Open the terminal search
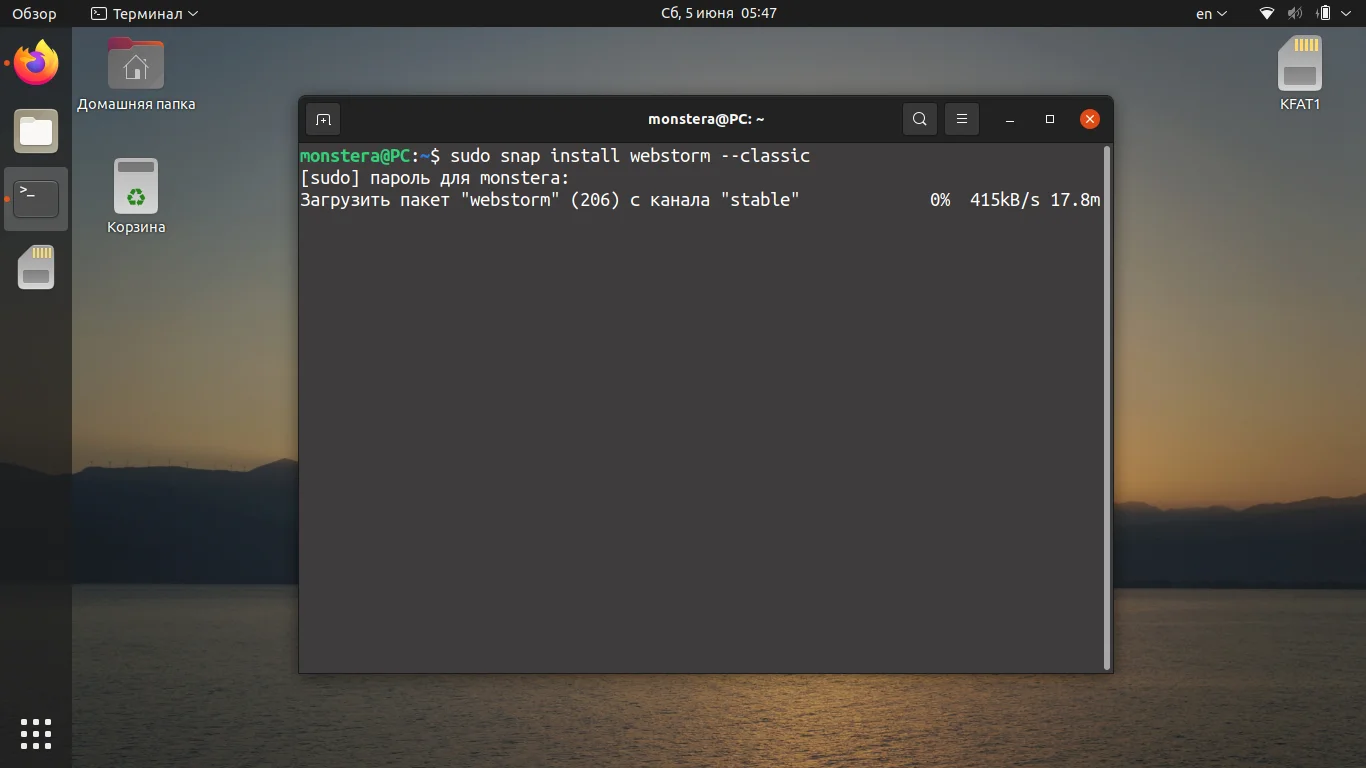This screenshot has width=1366, height=768. pyautogui.click(x=919, y=119)
